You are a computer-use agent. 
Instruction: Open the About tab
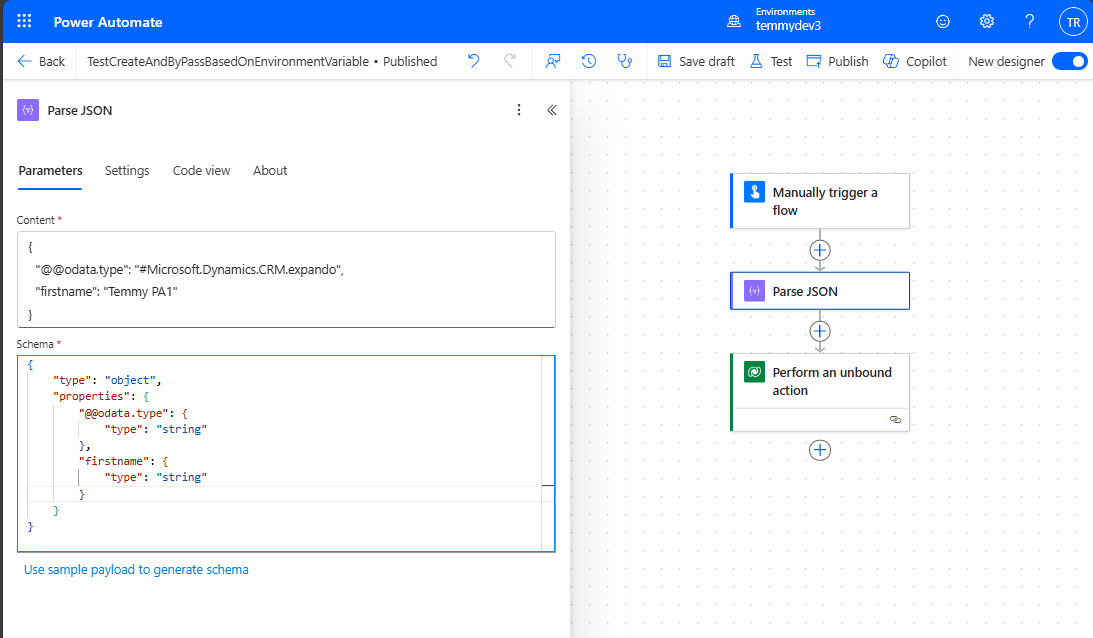[x=270, y=171]
